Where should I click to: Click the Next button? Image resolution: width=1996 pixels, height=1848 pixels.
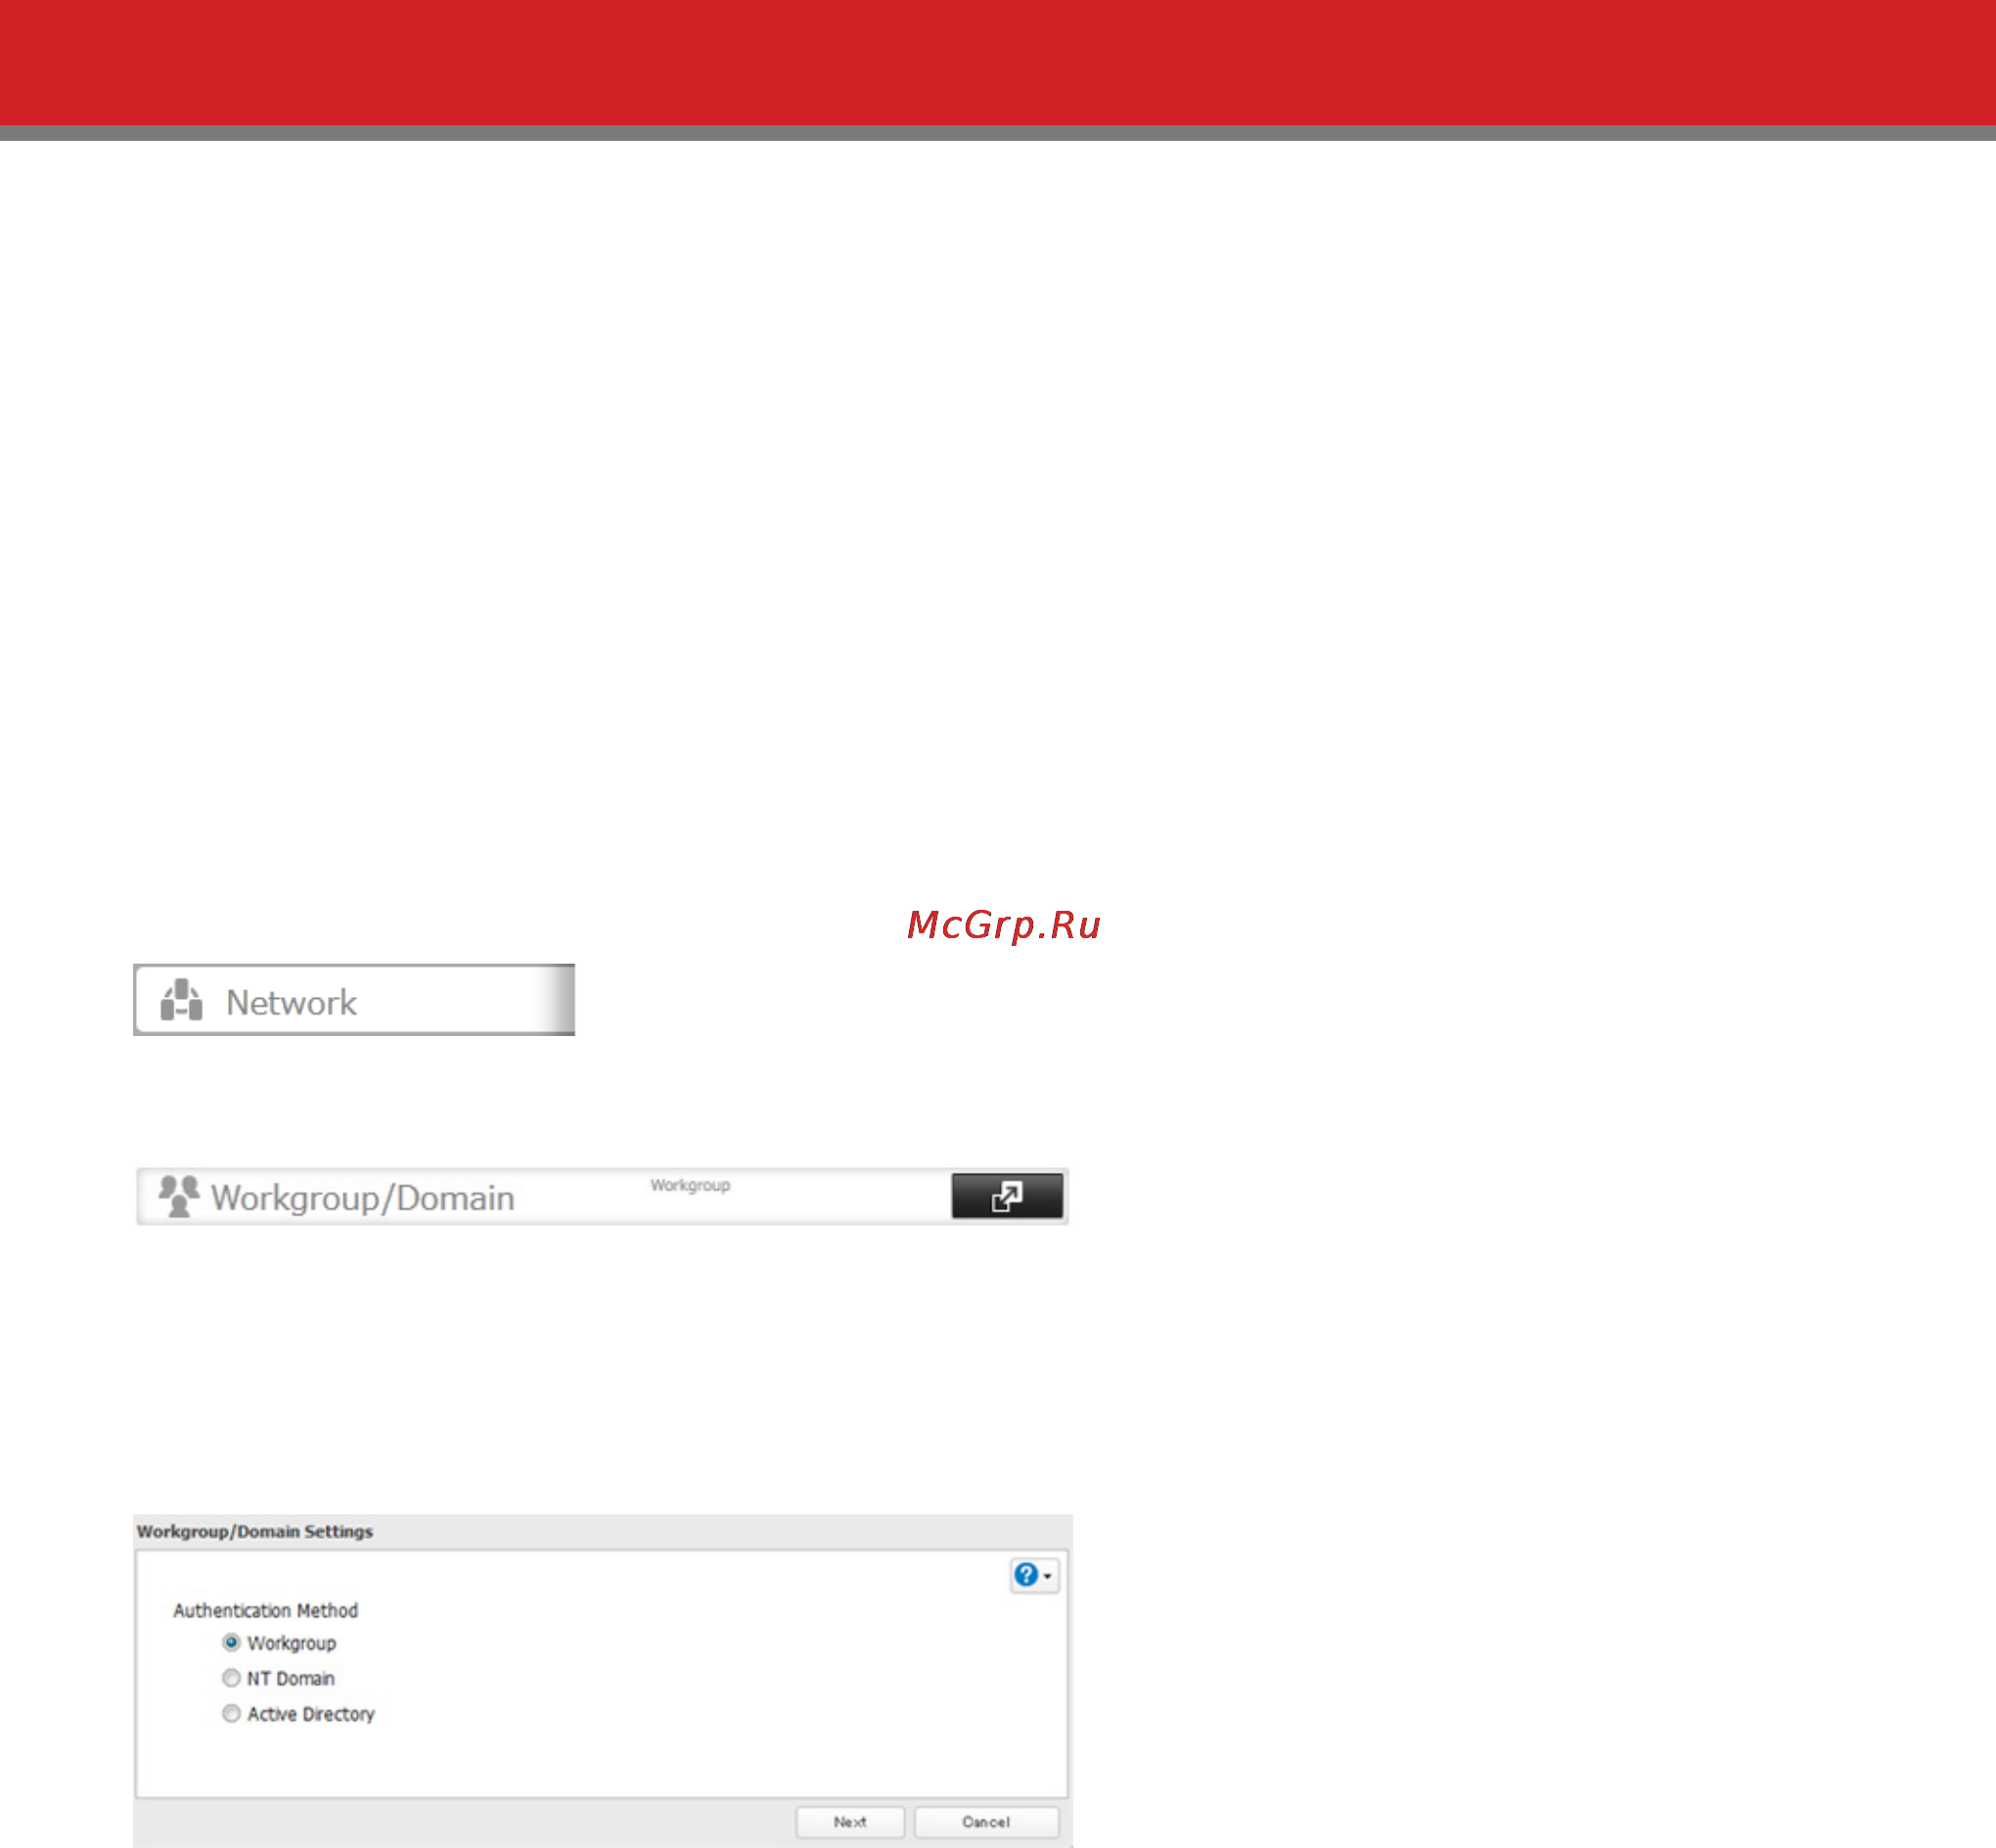tap(850, 1822)
